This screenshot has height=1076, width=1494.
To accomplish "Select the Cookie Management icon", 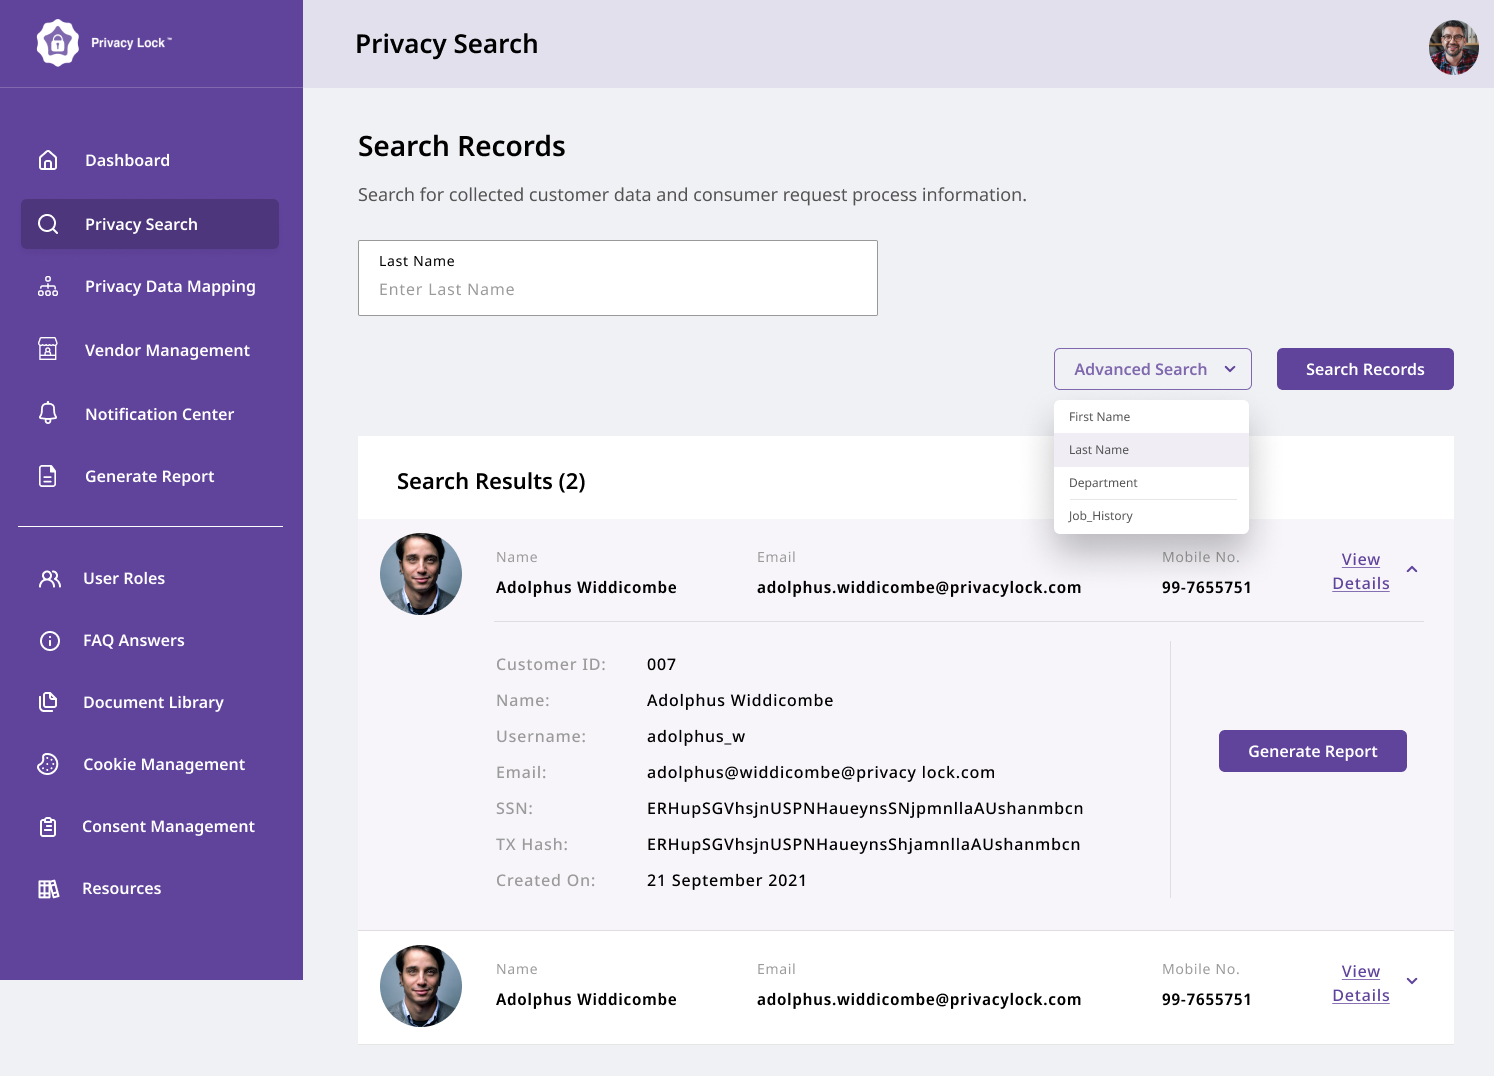I will [x=48, y=764].
